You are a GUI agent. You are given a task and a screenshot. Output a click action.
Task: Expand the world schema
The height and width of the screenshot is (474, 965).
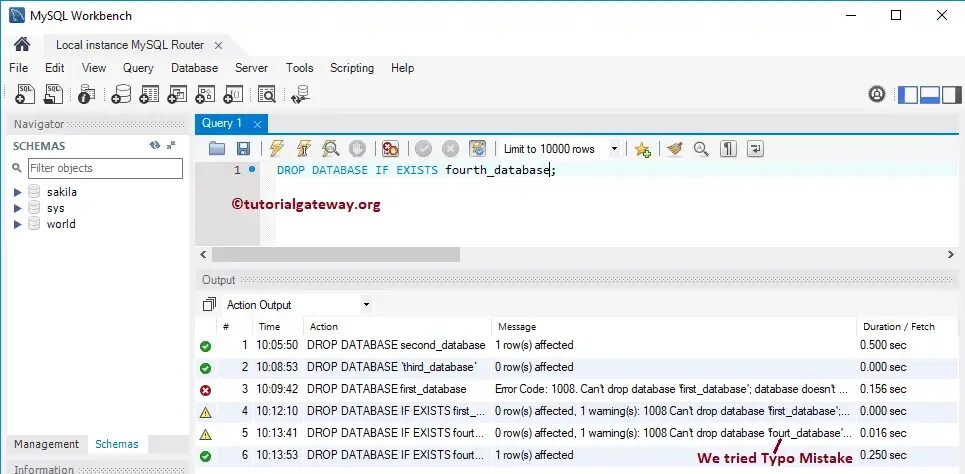pyautogui.click(x=17, y=224)
